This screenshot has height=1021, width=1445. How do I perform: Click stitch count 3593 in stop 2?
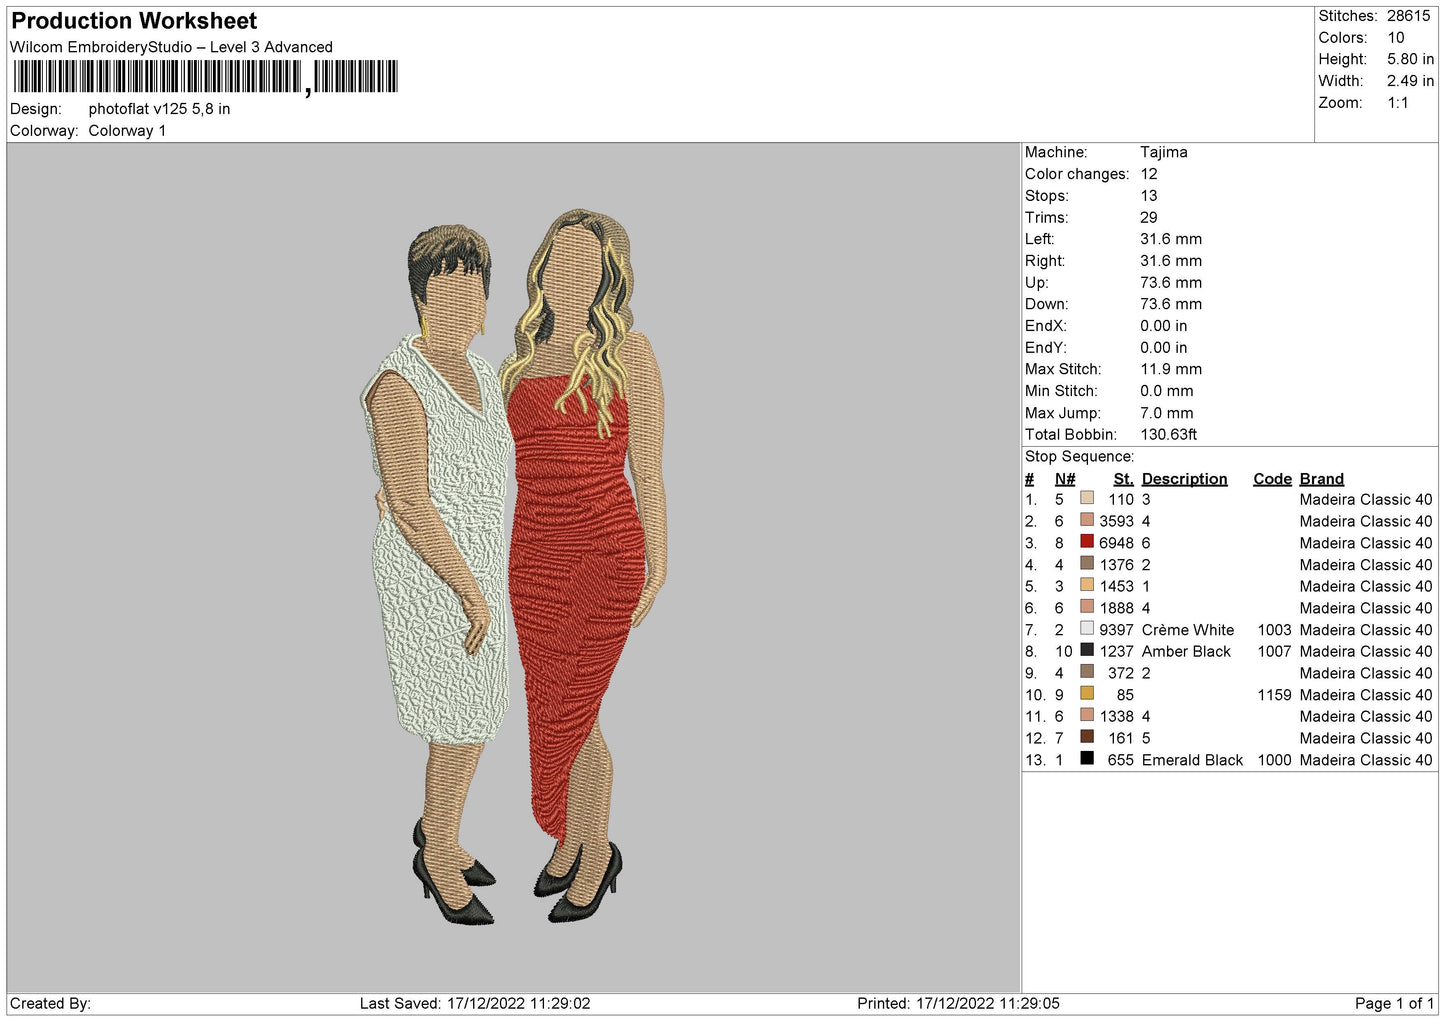tap(1116, 521)
